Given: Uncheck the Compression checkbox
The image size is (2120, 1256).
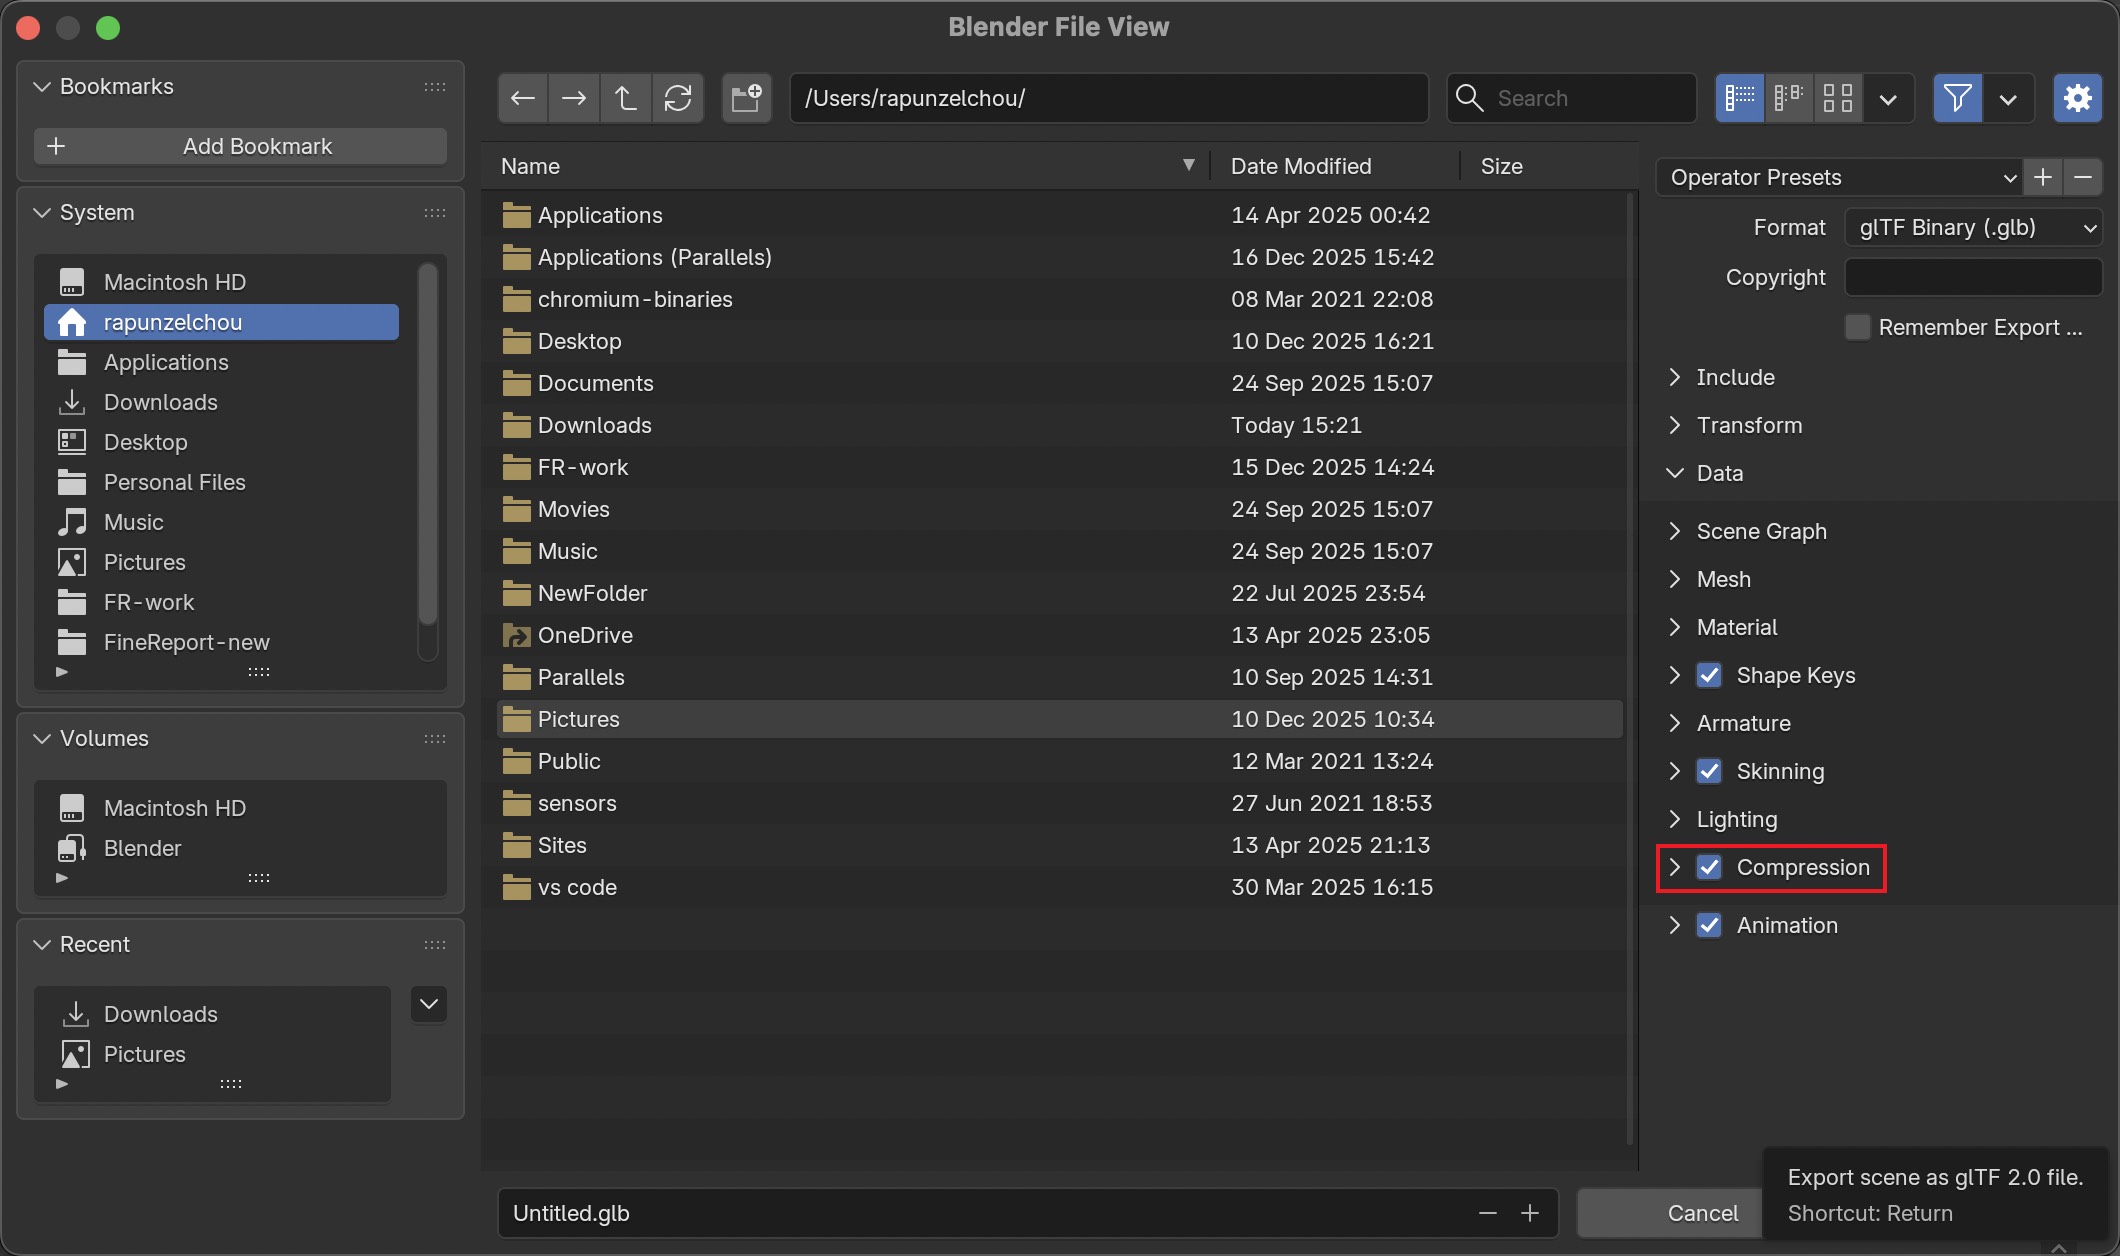Looking at the screenshot, I should coord(1710,867).
